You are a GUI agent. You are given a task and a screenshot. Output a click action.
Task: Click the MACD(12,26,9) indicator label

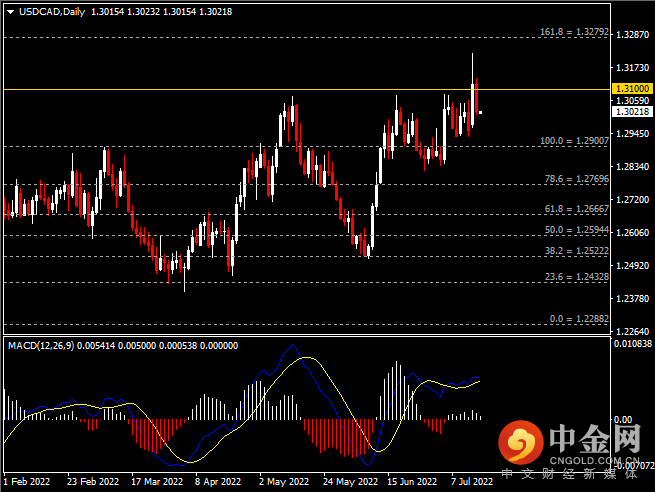click(41, 346)
